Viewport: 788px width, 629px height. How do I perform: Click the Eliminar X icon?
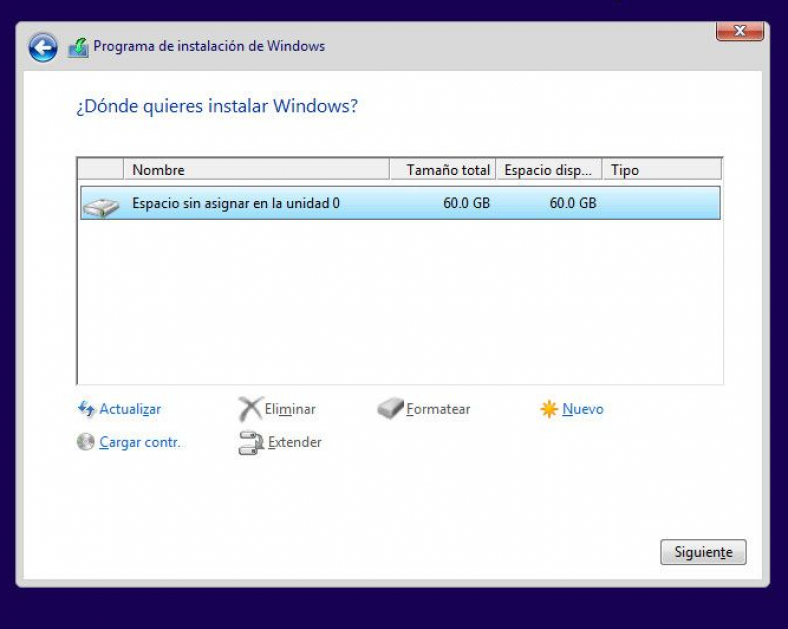(x=250, y=409)
